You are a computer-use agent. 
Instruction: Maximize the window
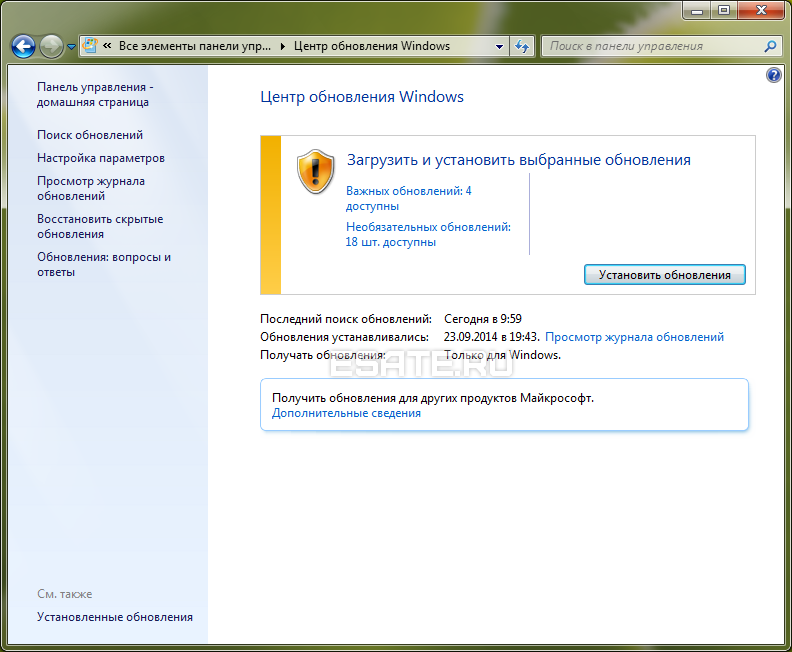(724, 10)
